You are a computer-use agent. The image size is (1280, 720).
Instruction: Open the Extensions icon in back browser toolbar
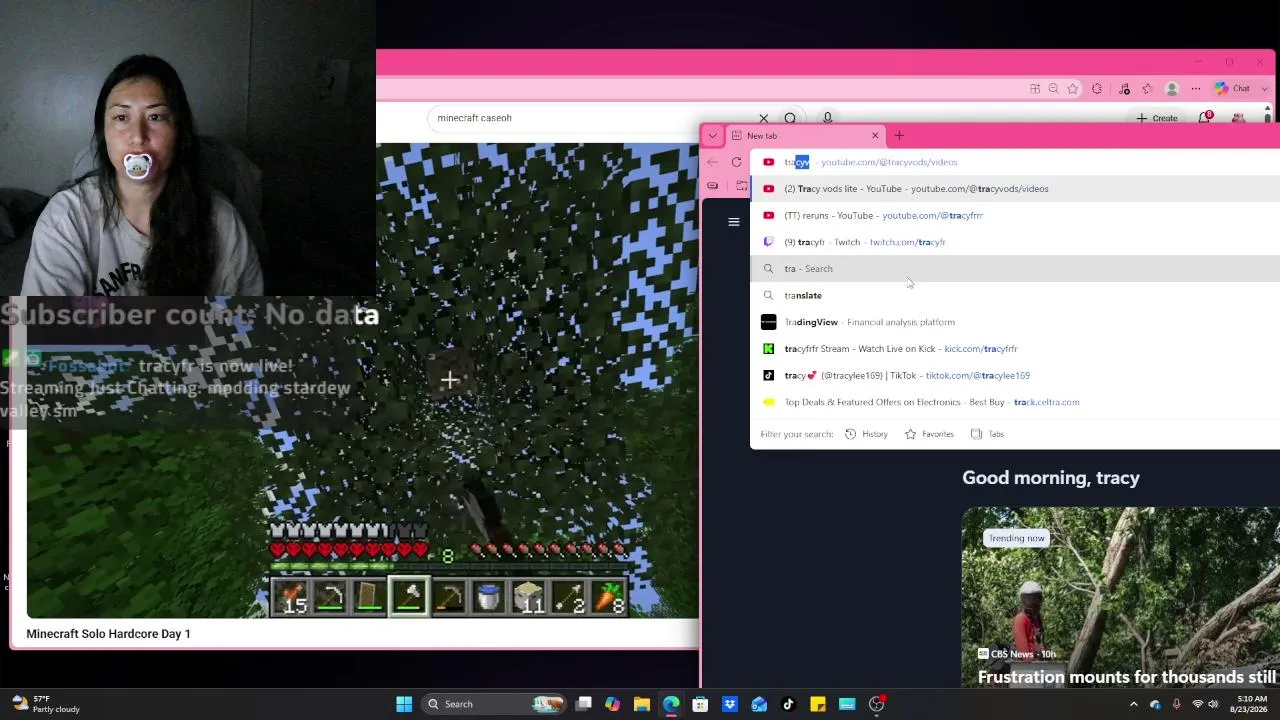(1097, 89)
